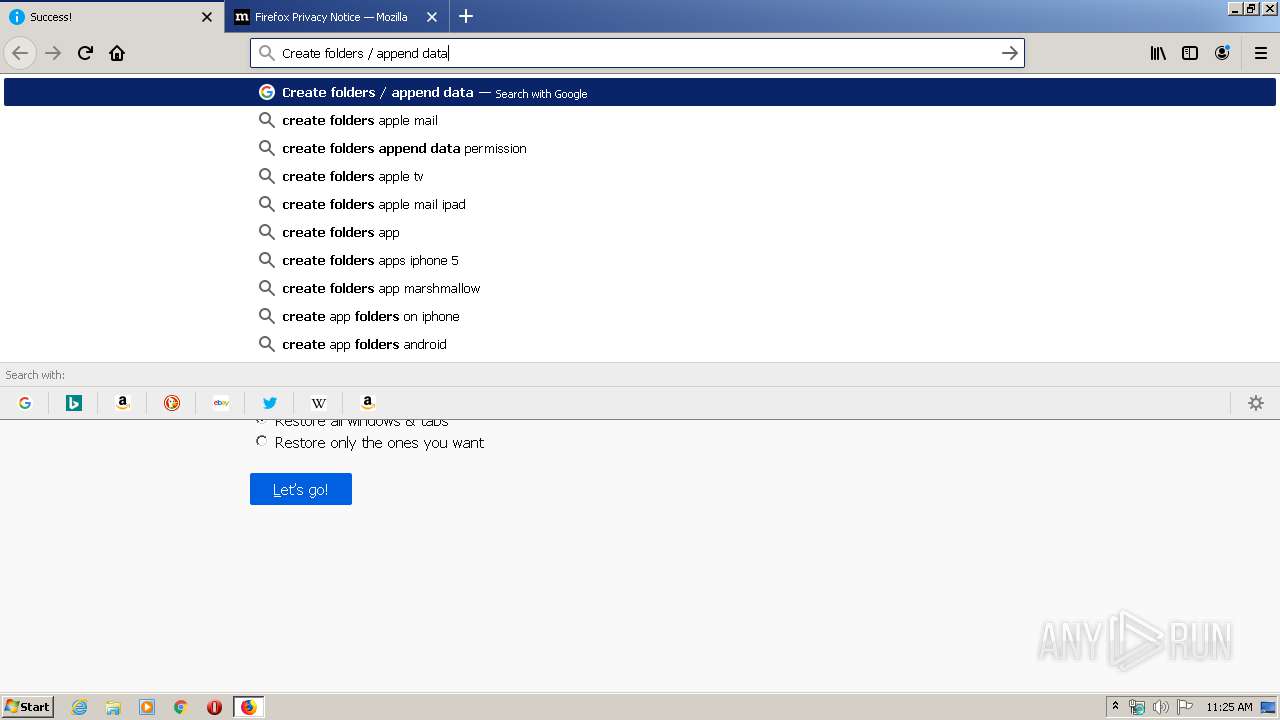Select suggestion 'create folders apple mail ipad'
Viewport: 1280px width, 720px height.
pyautogui.click(x=640, y=204)
